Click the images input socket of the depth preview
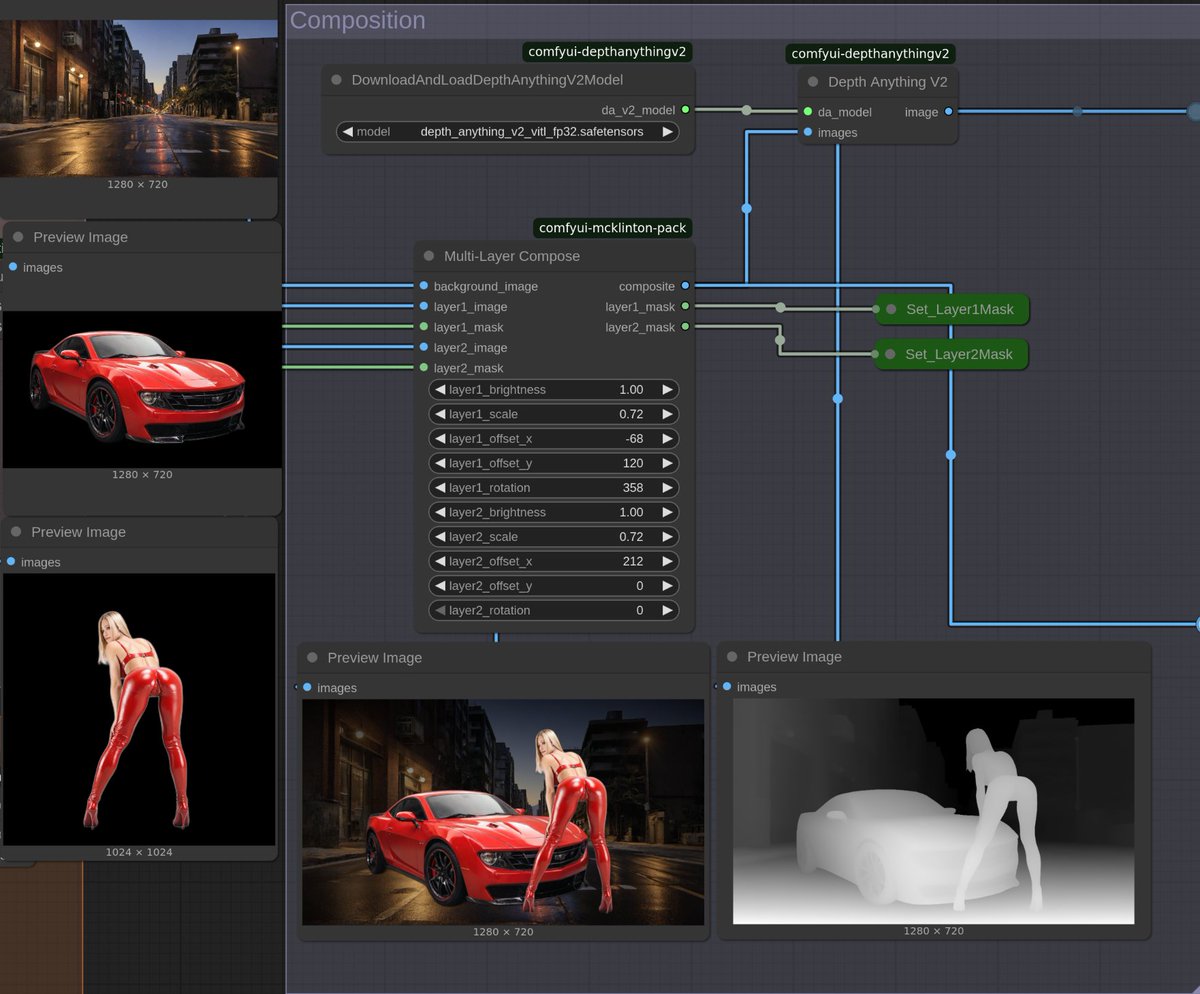1200x994 pixels. [x=727, y=686]
